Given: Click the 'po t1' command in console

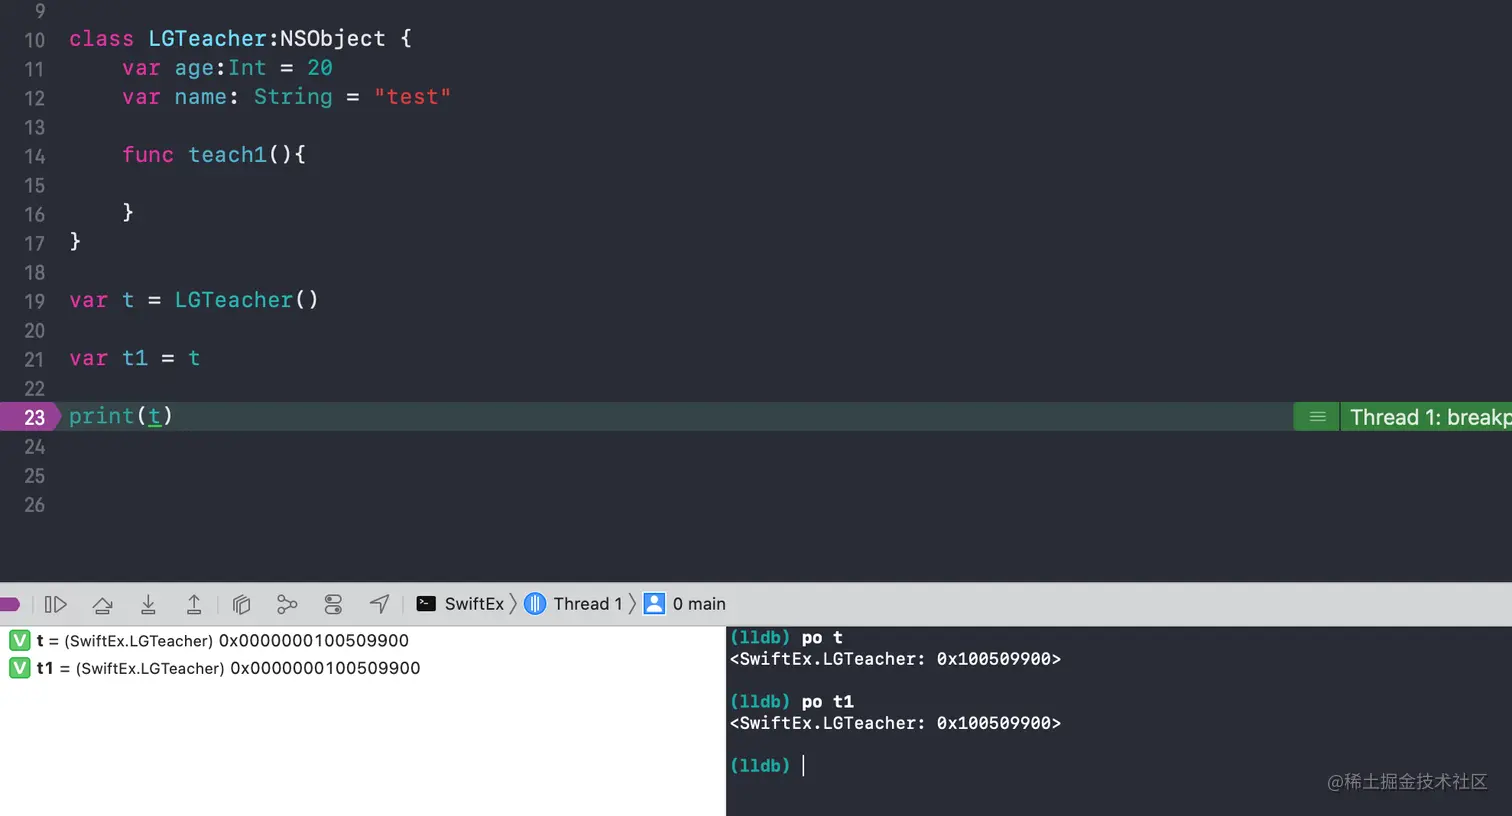Looking at the screenshot, I should [x=827, y=701].
